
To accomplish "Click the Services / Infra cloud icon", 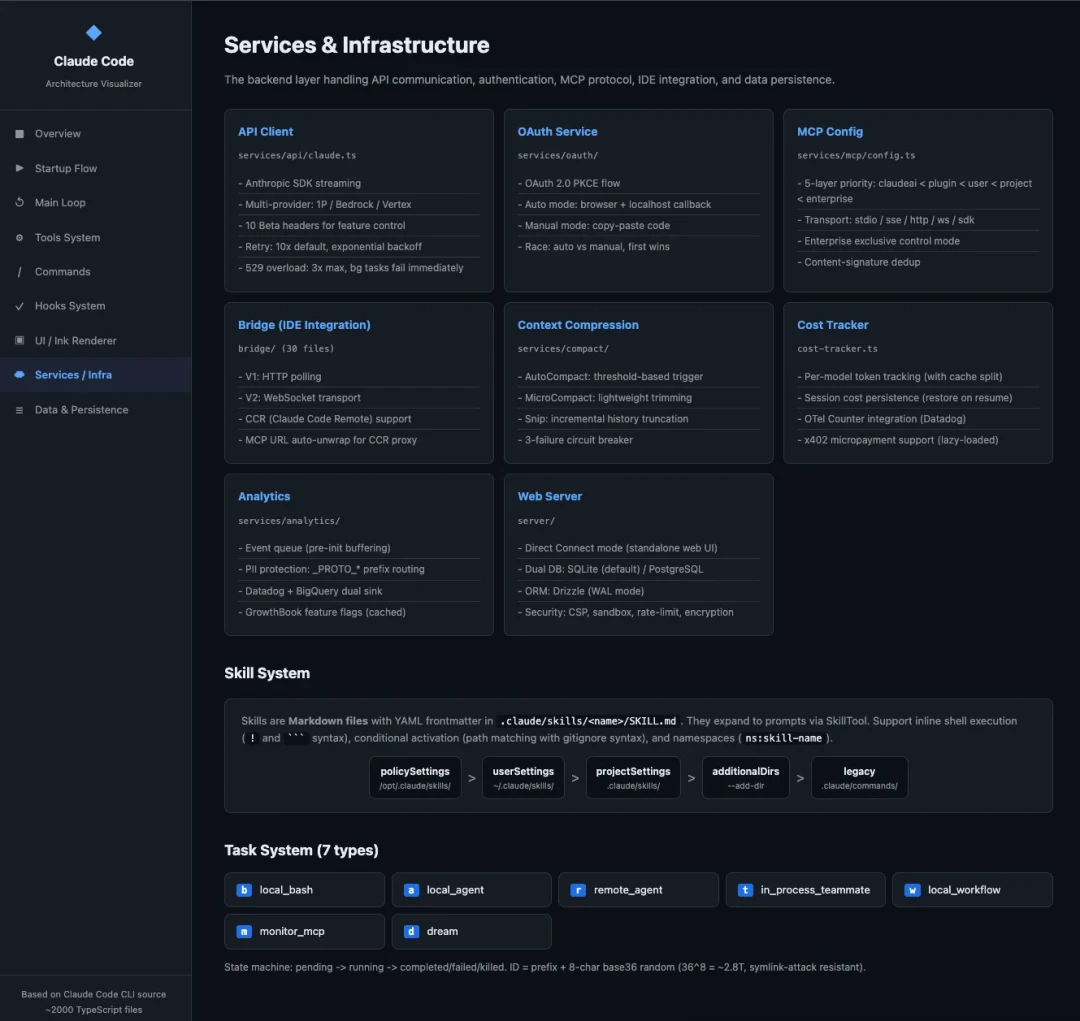I will tap(19, 375).
